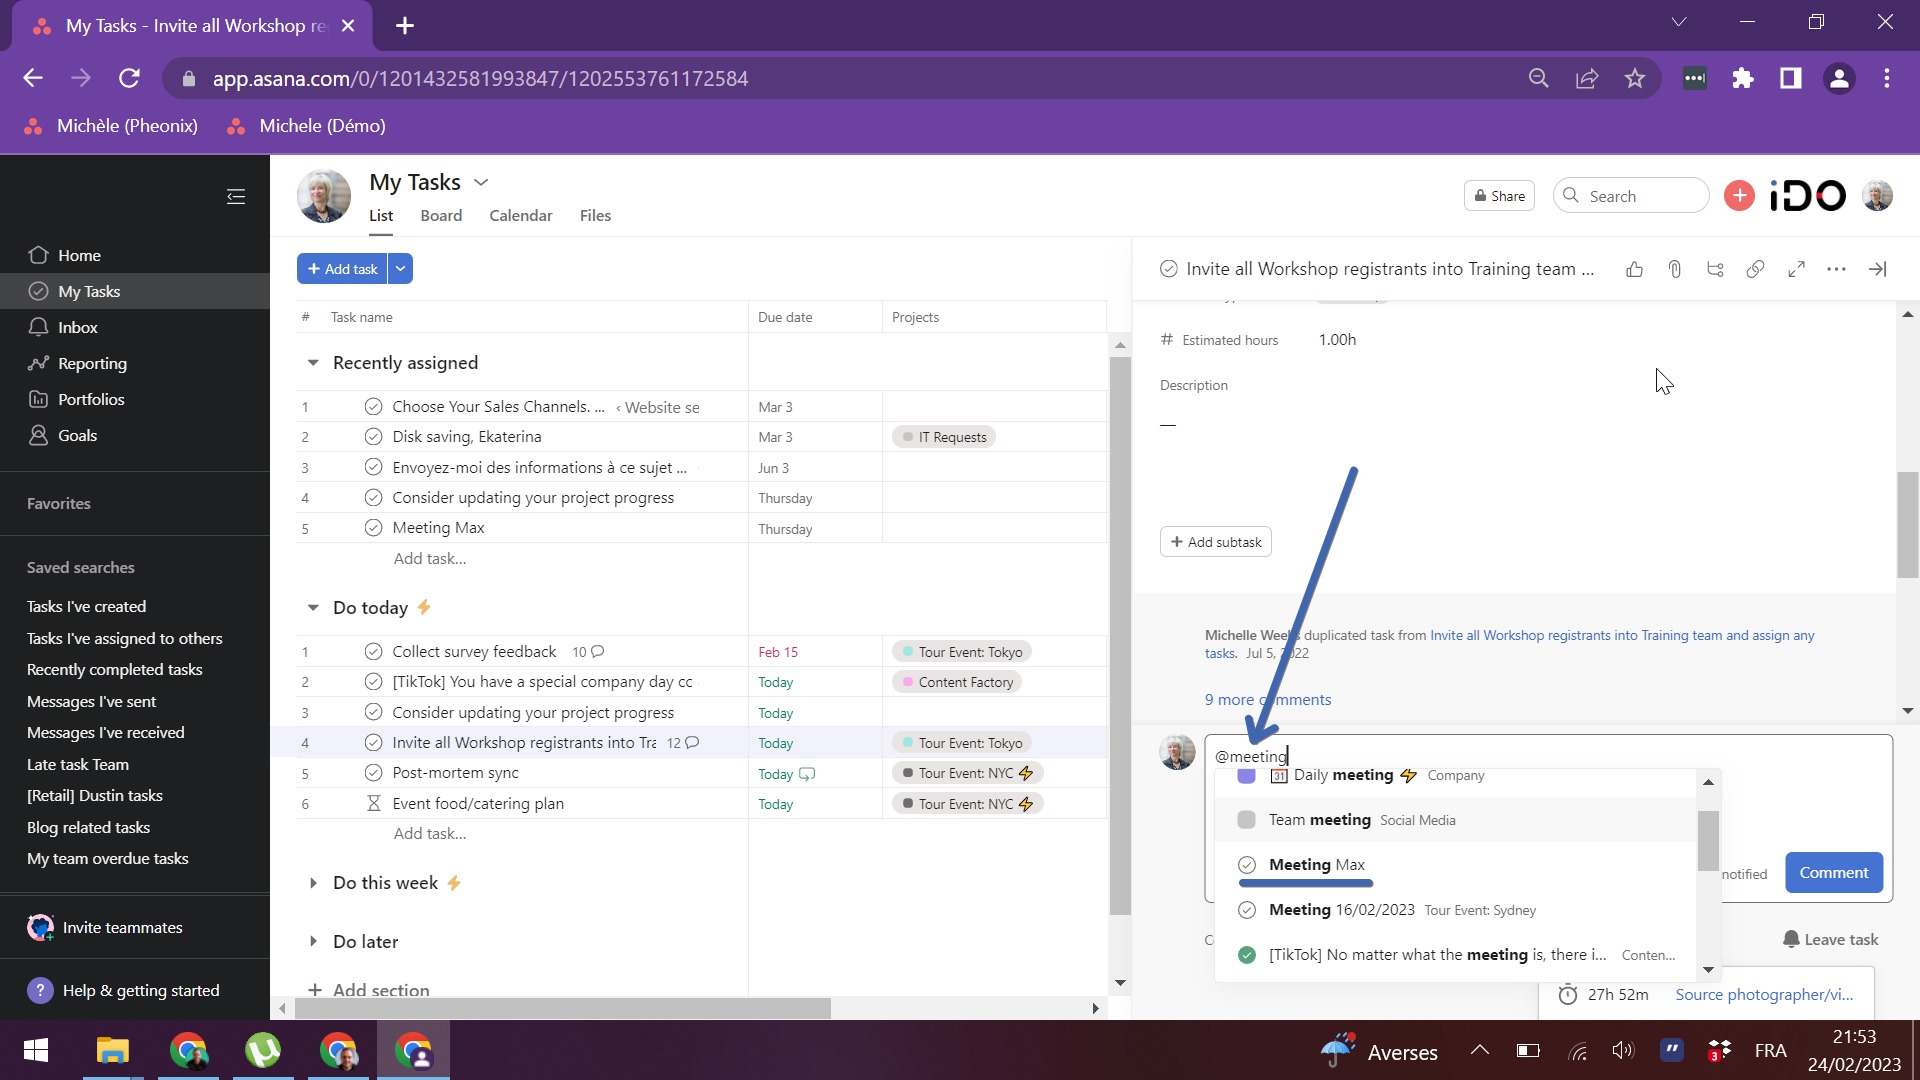Mark Disk saving, Ekaterina complete
This screenshot has height=1080, width=1920.
pos(373,436)
